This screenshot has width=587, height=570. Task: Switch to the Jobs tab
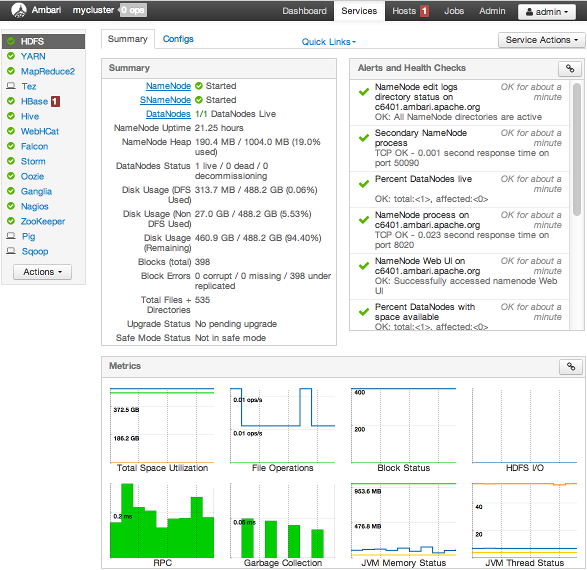click(454, 11)
